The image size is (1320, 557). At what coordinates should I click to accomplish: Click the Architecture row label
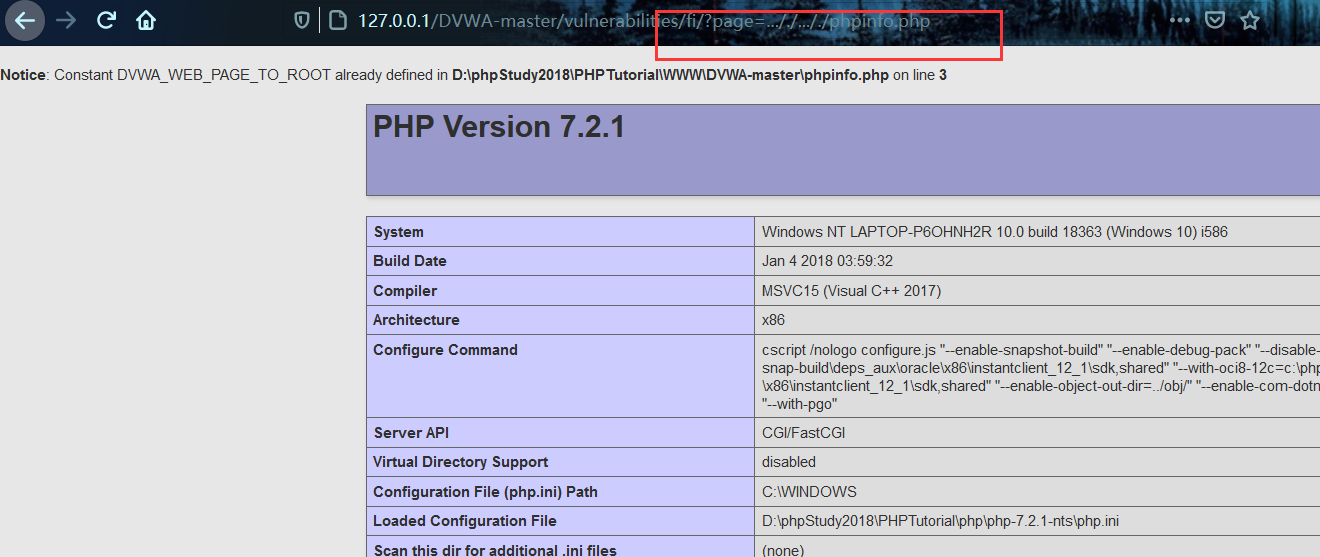(x=416, y=320)
